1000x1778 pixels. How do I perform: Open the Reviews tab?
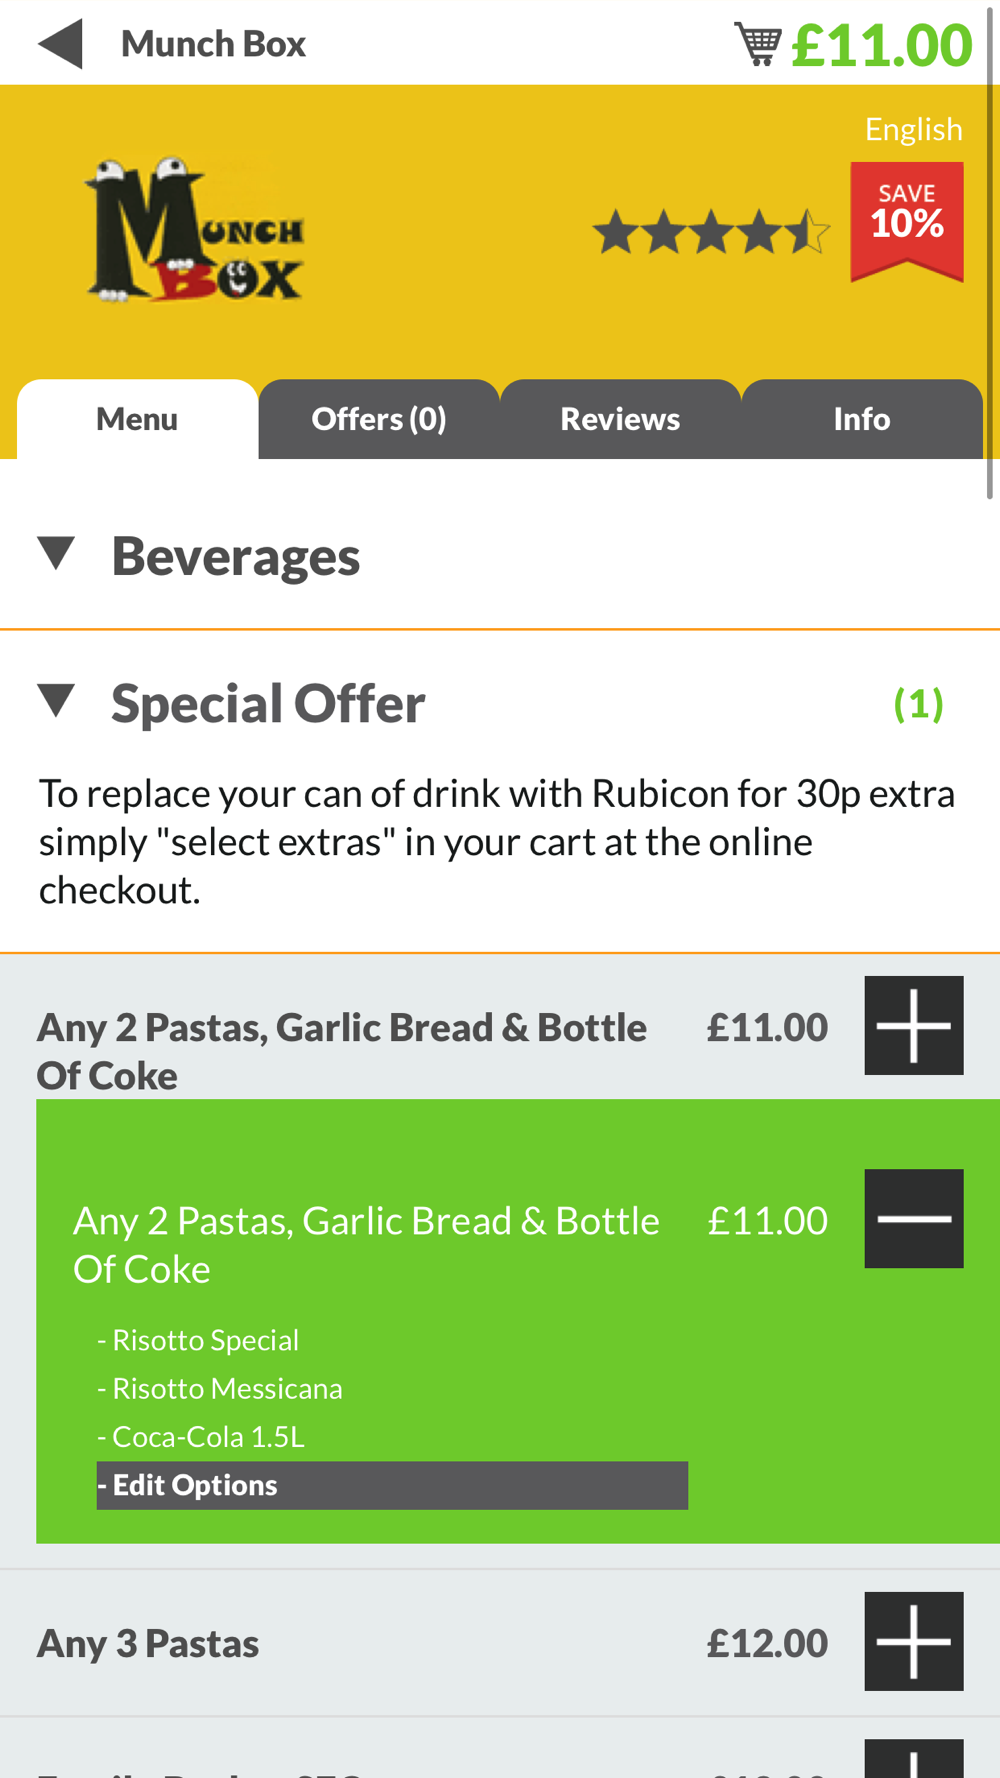coord(620,419)
